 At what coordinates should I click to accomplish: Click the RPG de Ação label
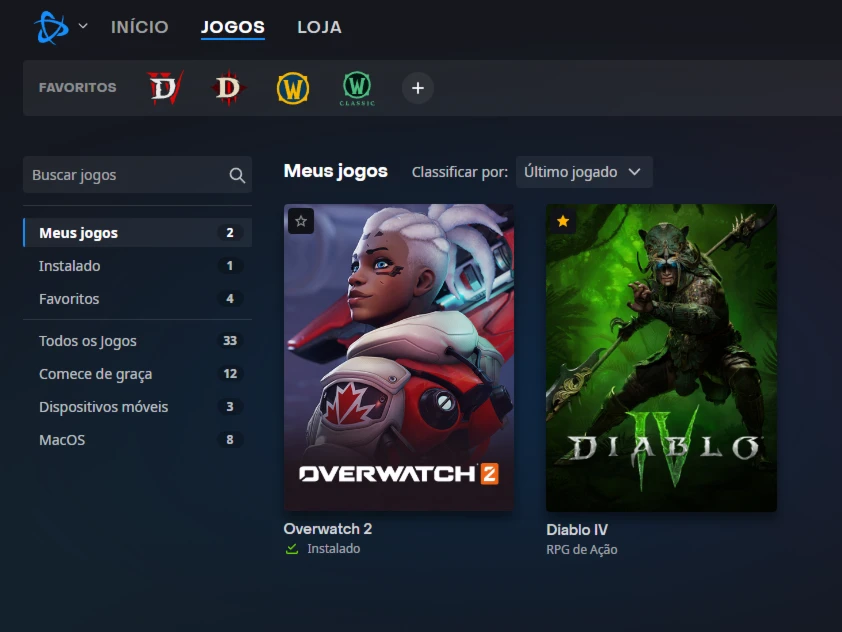coord(582,550)
